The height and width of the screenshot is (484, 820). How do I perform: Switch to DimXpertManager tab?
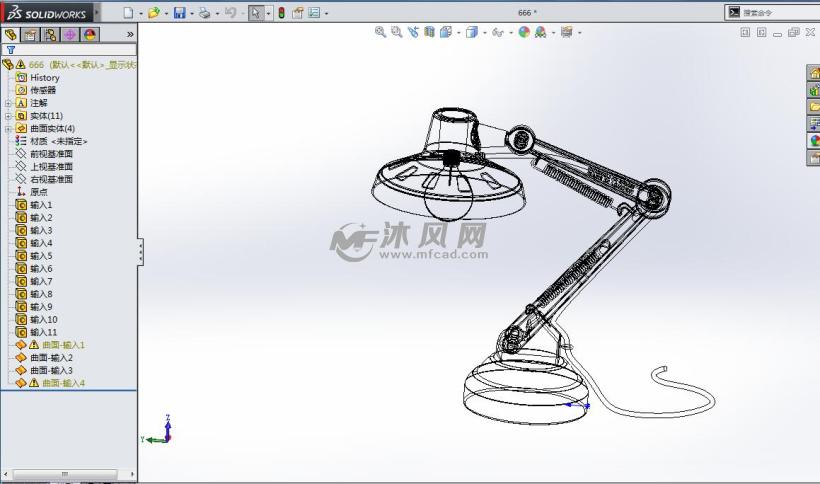pyautogui.click(x=70, y=34)
